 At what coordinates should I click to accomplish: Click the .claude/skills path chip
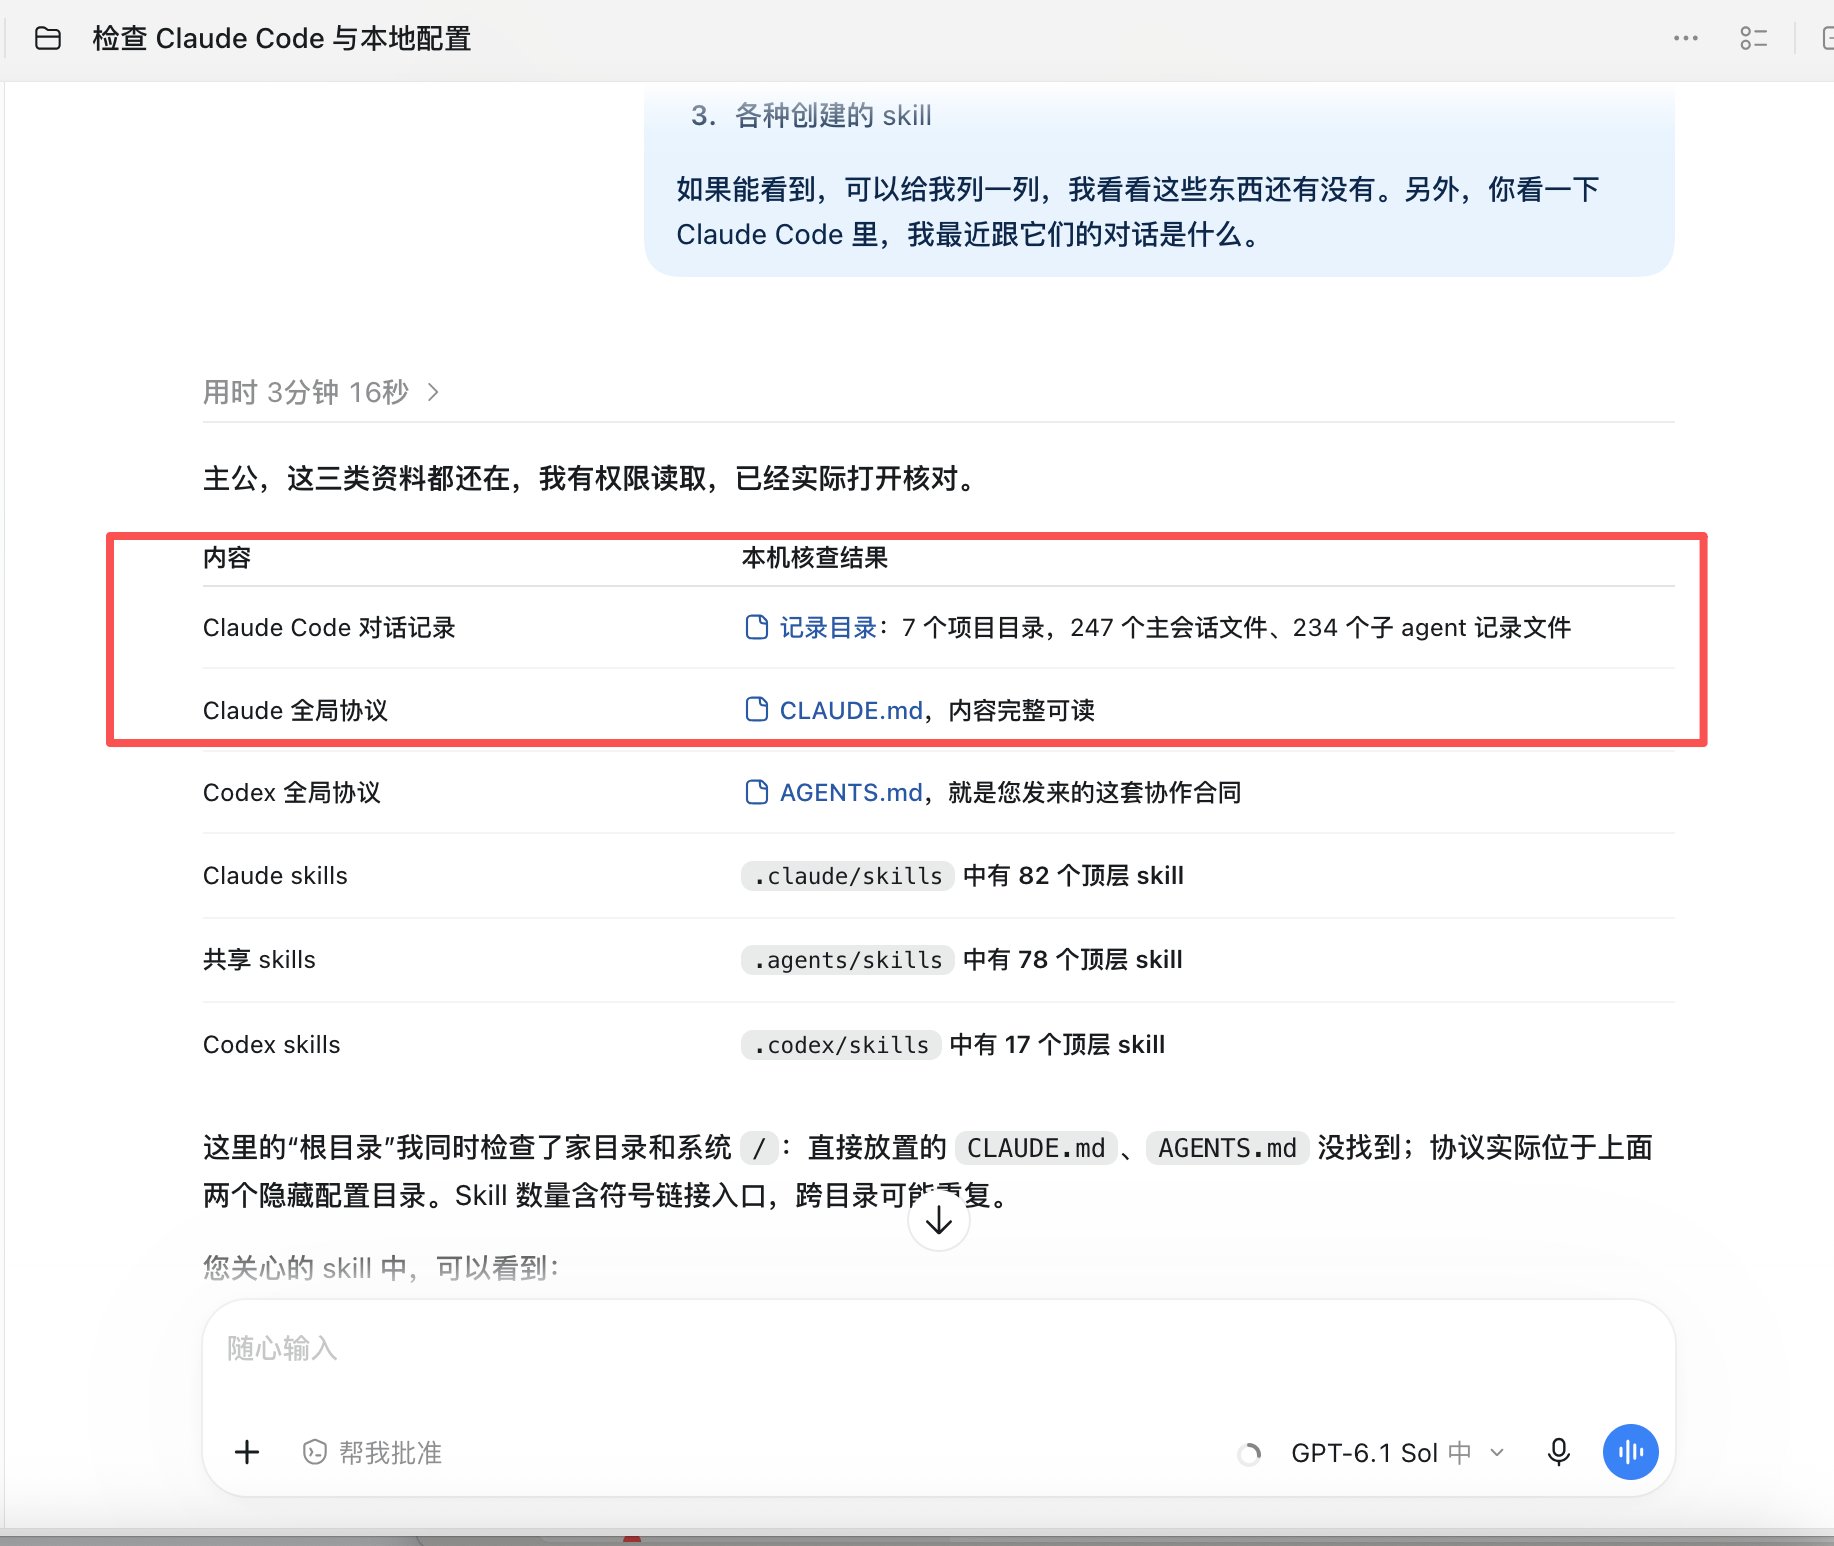point(848,876)
